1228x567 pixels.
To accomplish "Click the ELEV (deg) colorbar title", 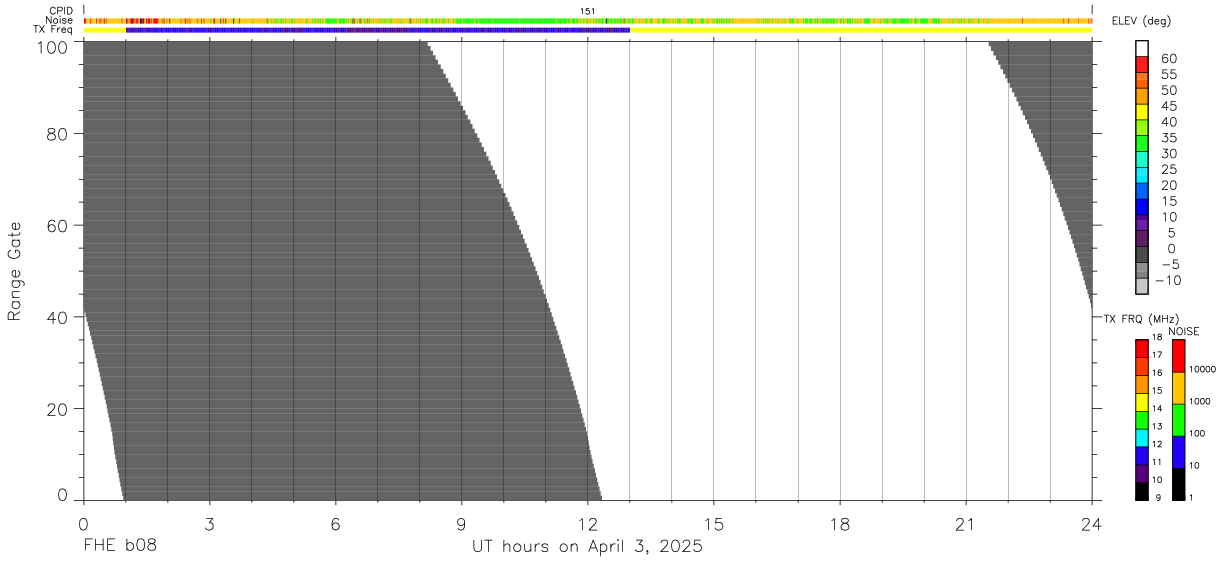I will click(1141, 21).
